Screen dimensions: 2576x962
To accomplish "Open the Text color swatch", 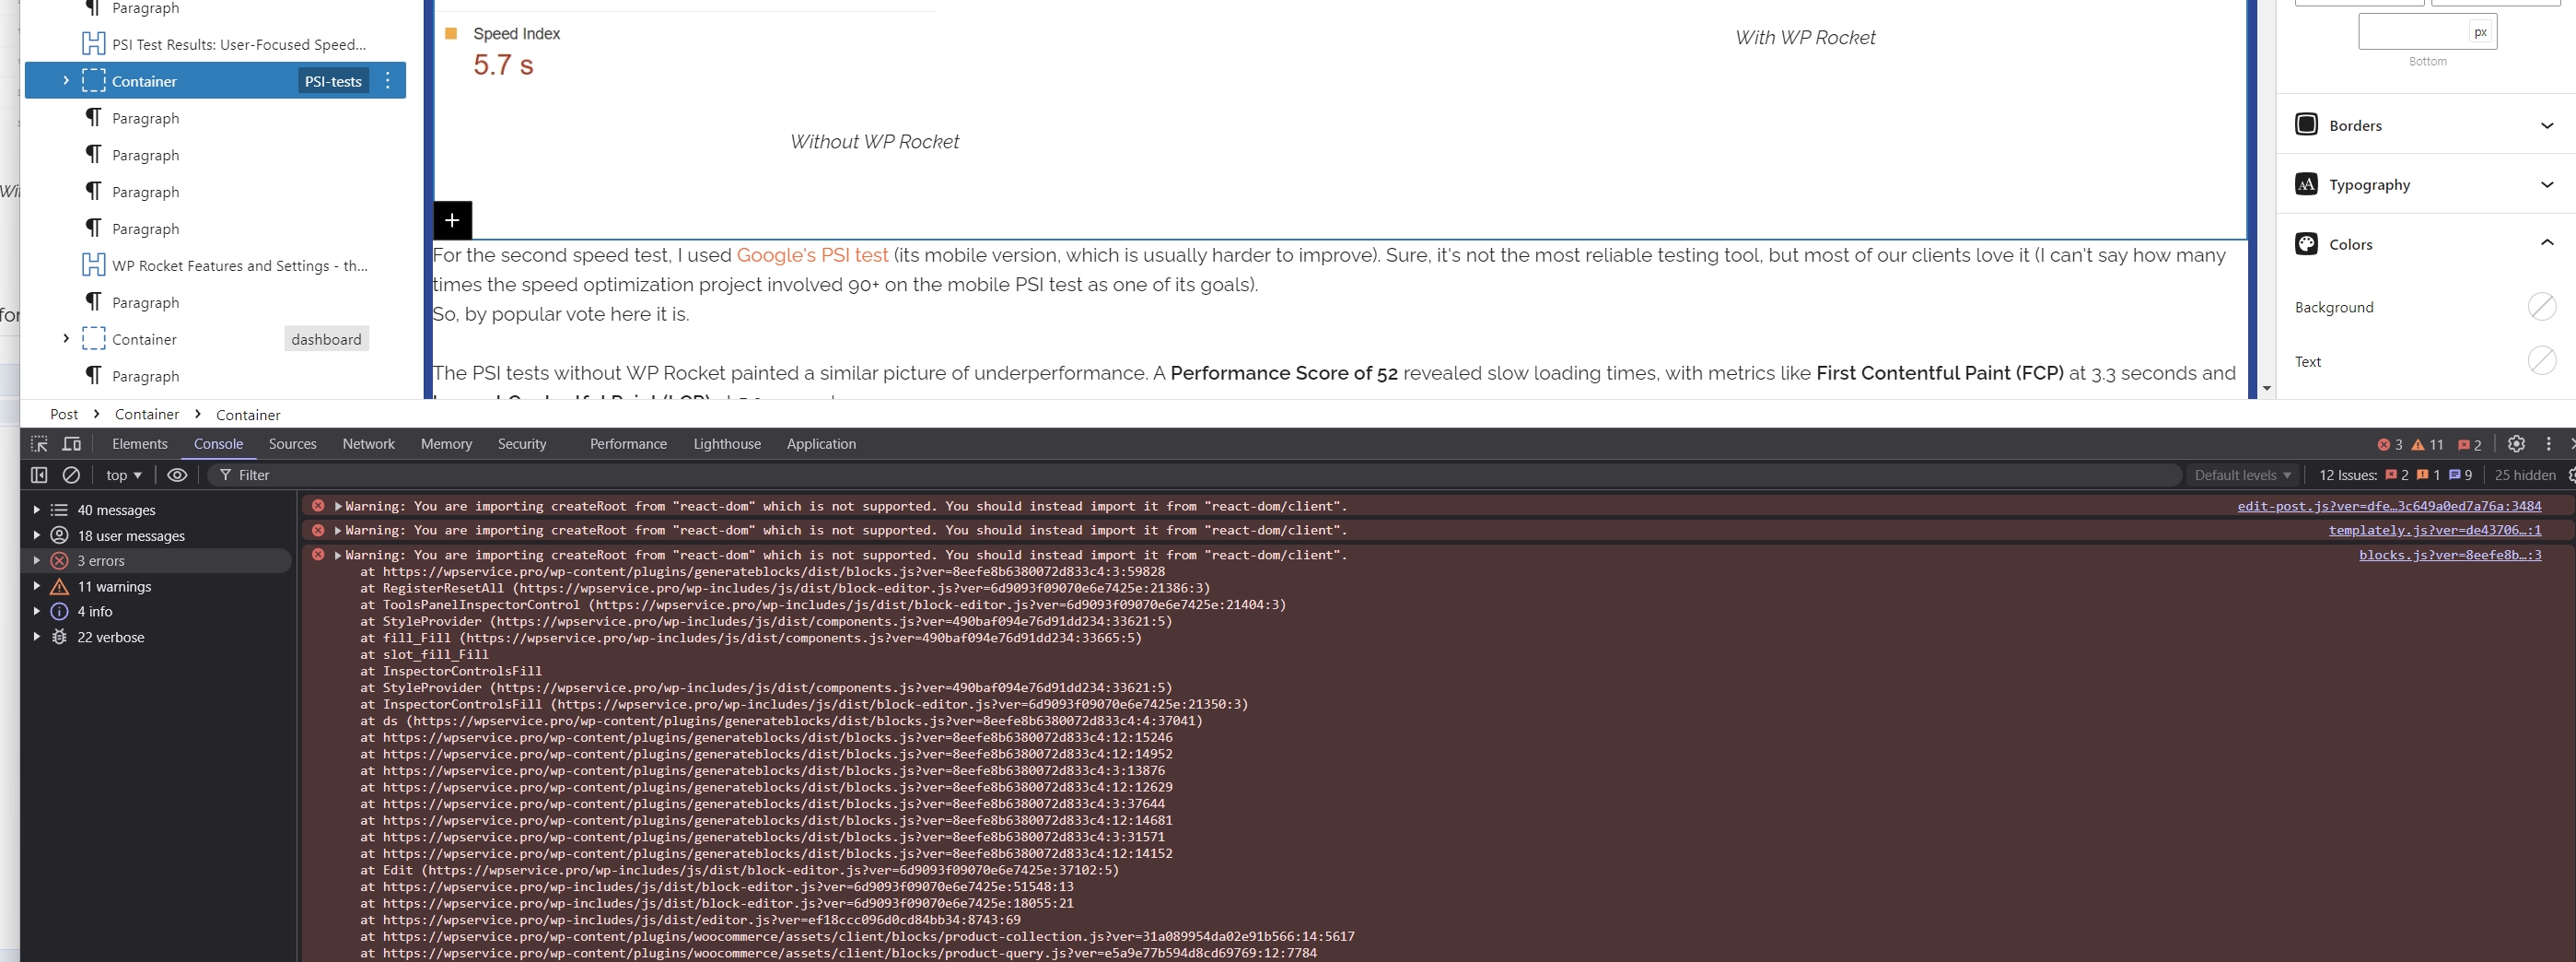I will pyautogui.click(x=2541, y=360).
